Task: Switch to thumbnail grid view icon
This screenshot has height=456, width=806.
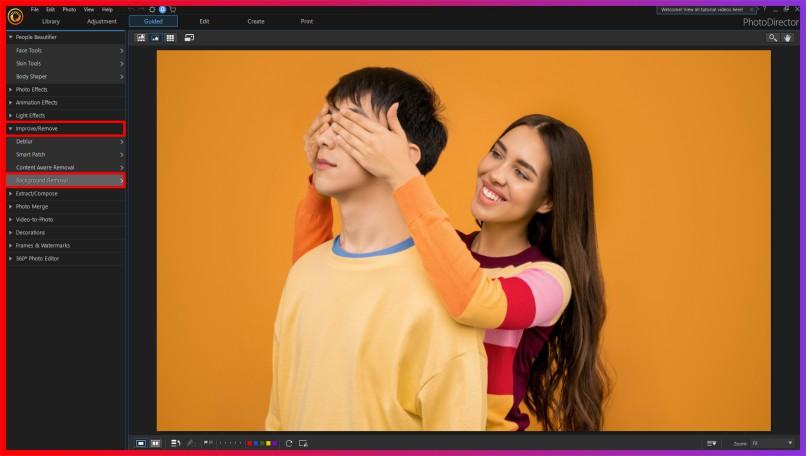Action: (x=170, y=37)
